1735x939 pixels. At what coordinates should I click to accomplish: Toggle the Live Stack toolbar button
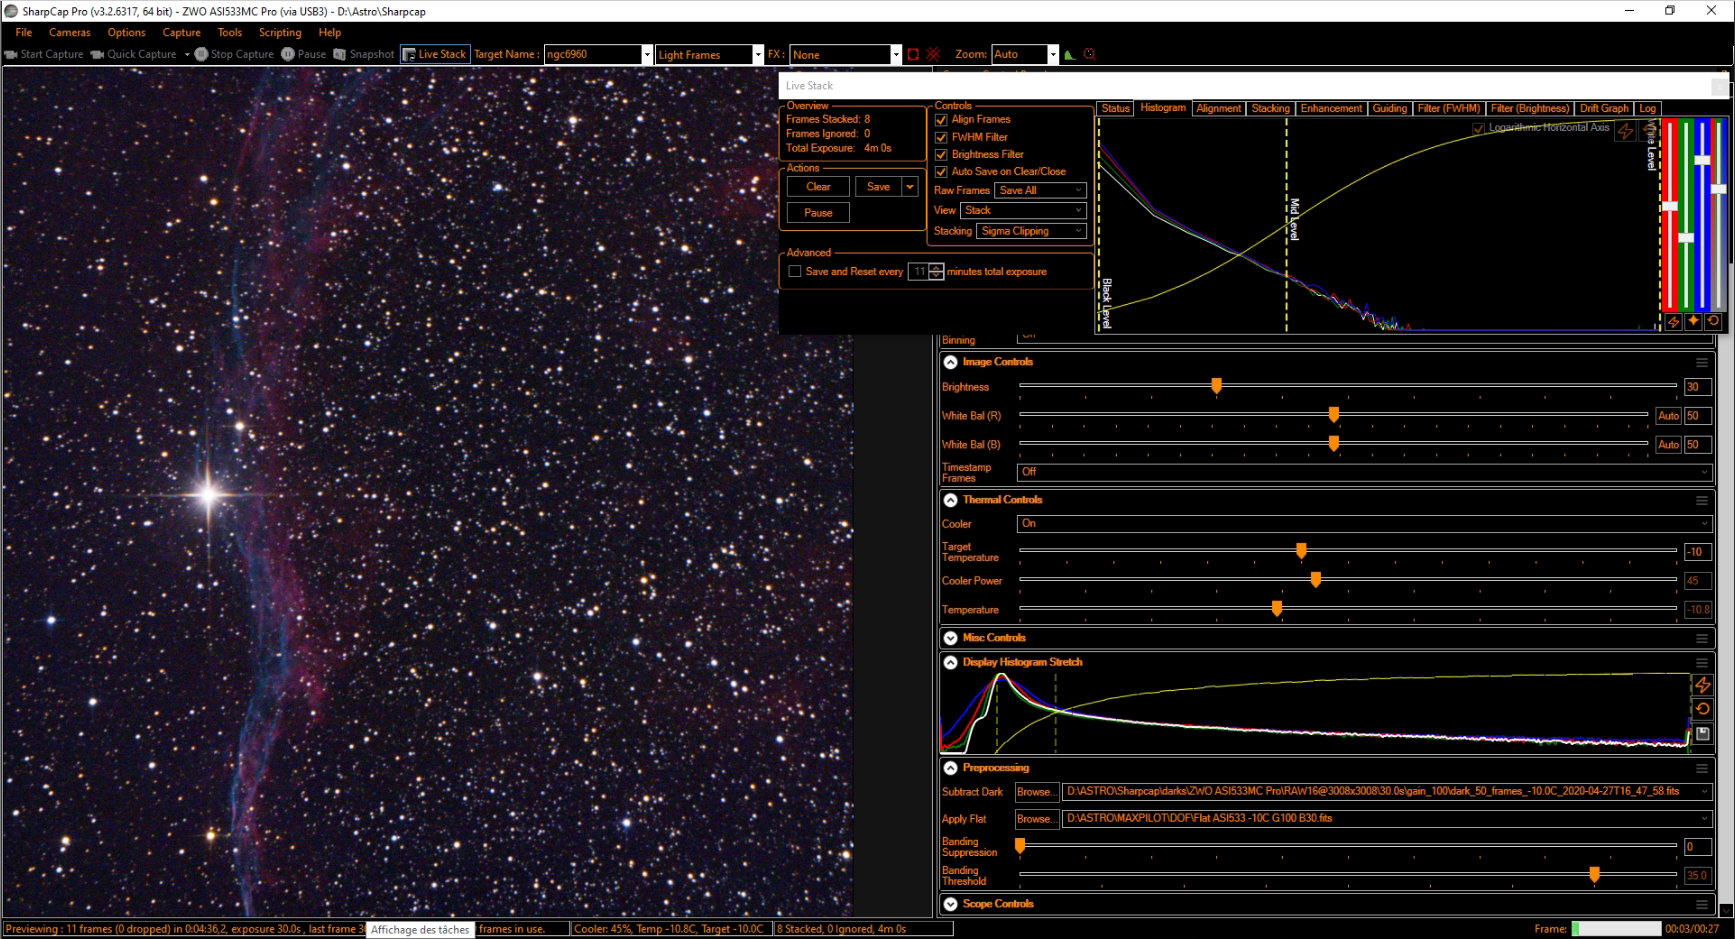pos(434,54)
